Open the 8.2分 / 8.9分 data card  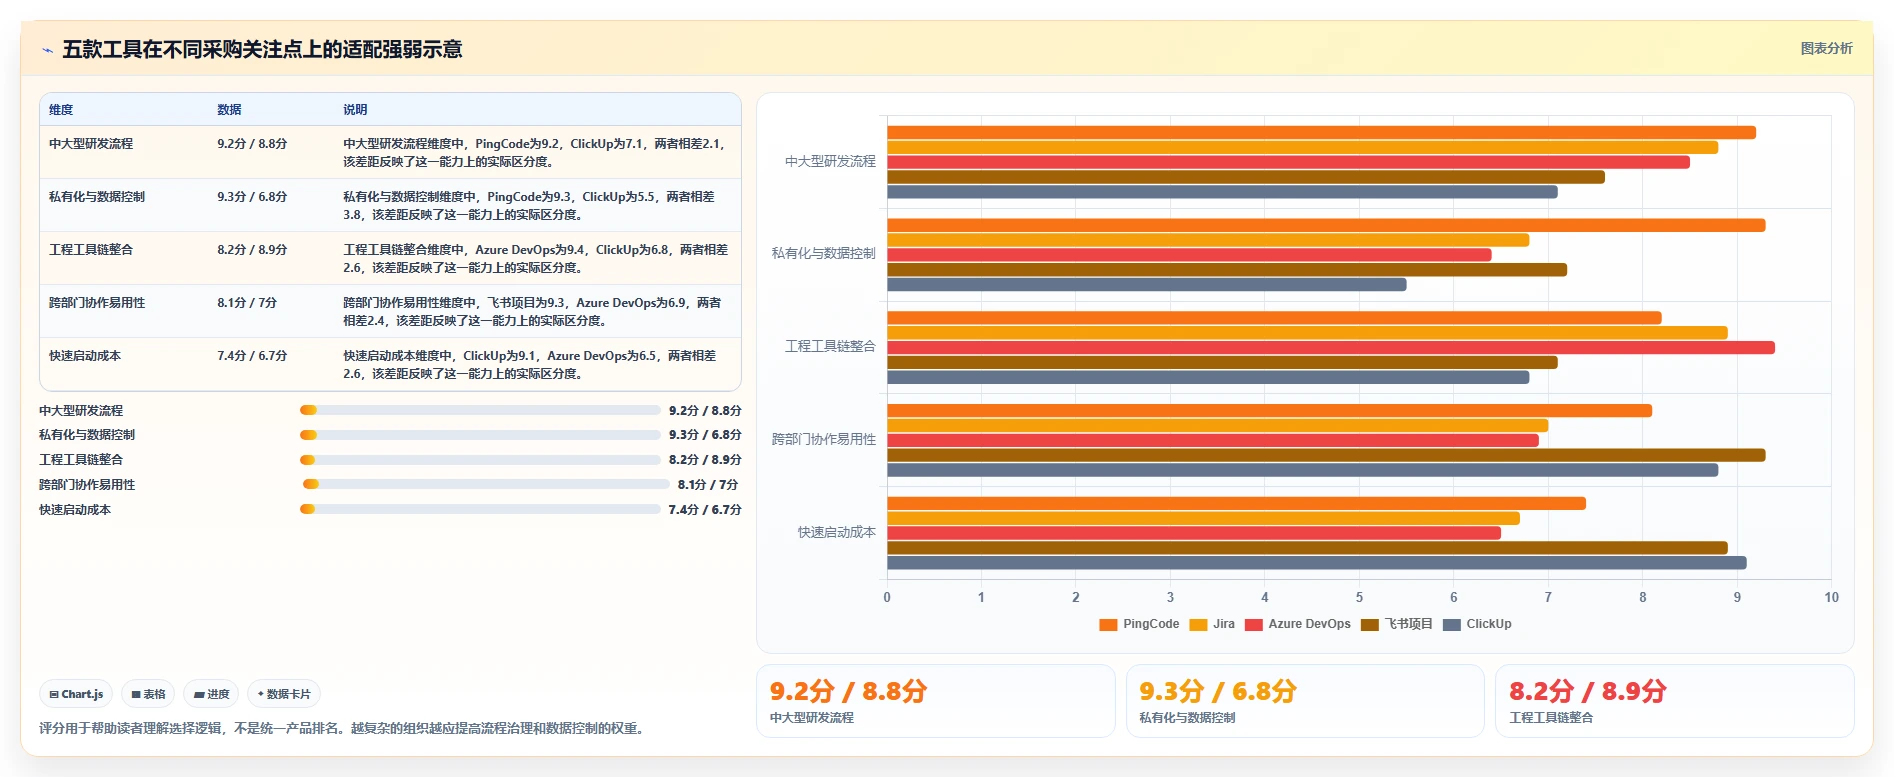(1674, 701)
